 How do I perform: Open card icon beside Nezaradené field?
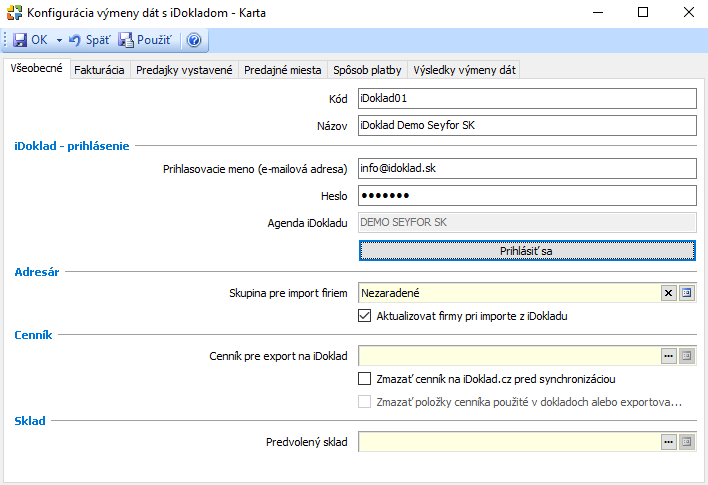coord(686,293)
